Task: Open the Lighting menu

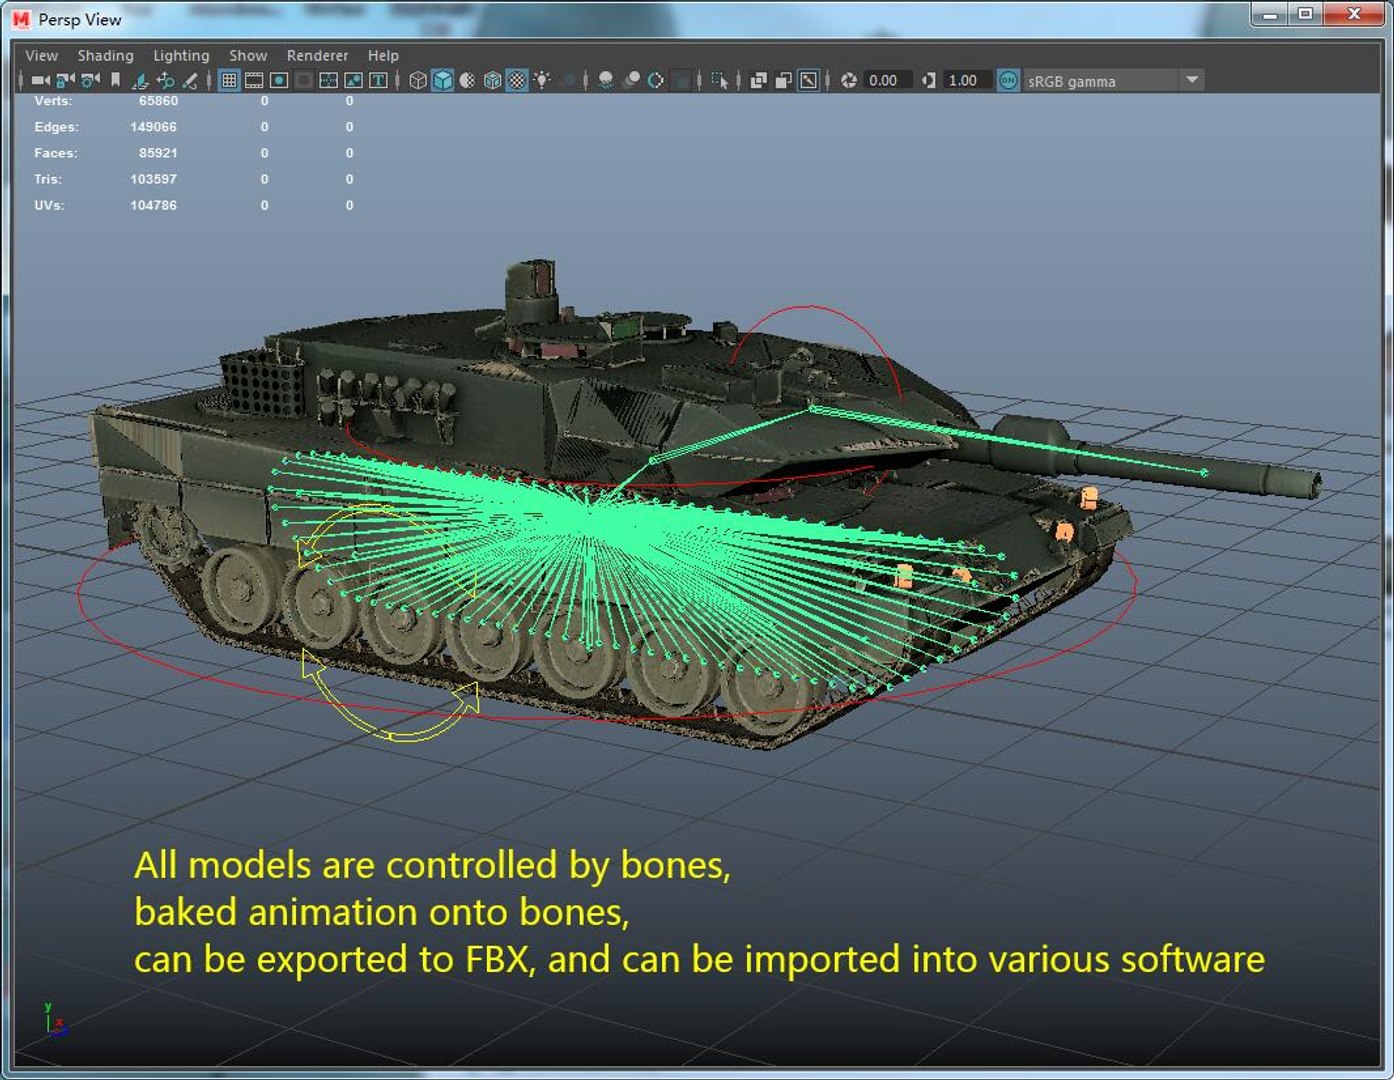Action: coord(181,56)
